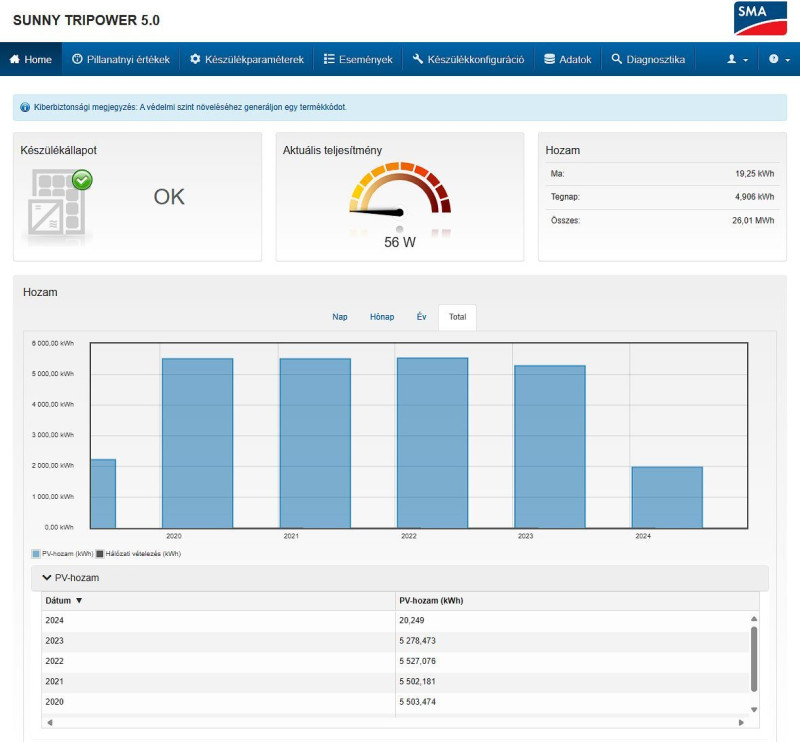Click table scrollbar up arrow
The image size is (800, 742).
754,619
